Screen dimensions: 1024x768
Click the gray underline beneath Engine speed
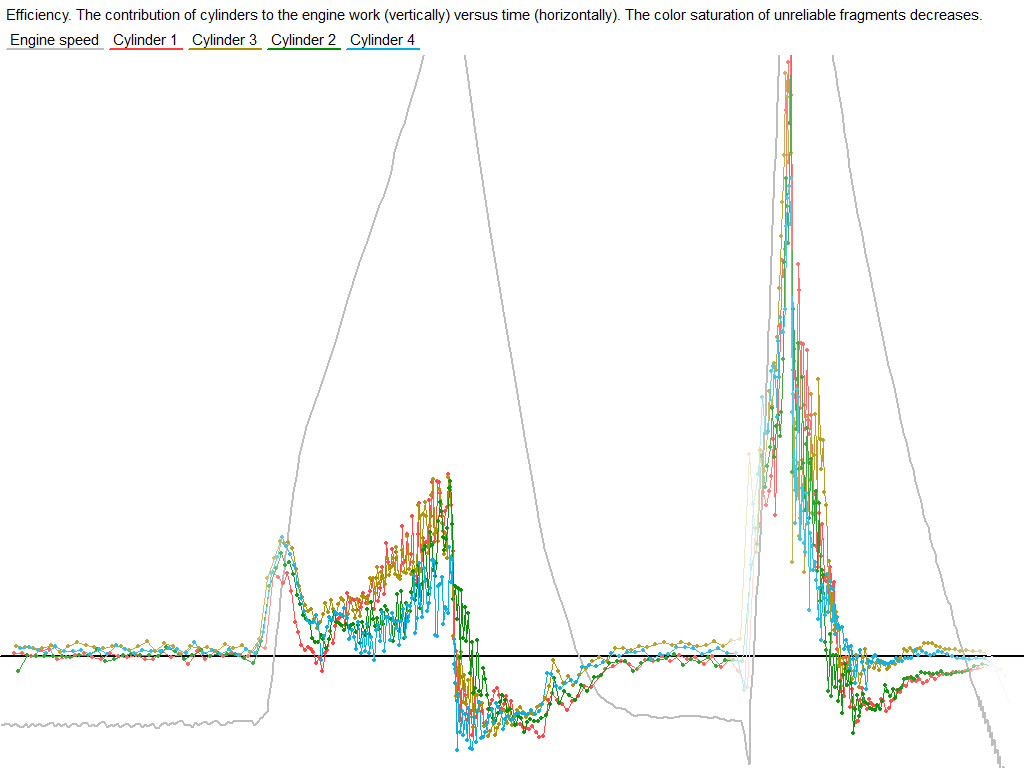(55, 49)
